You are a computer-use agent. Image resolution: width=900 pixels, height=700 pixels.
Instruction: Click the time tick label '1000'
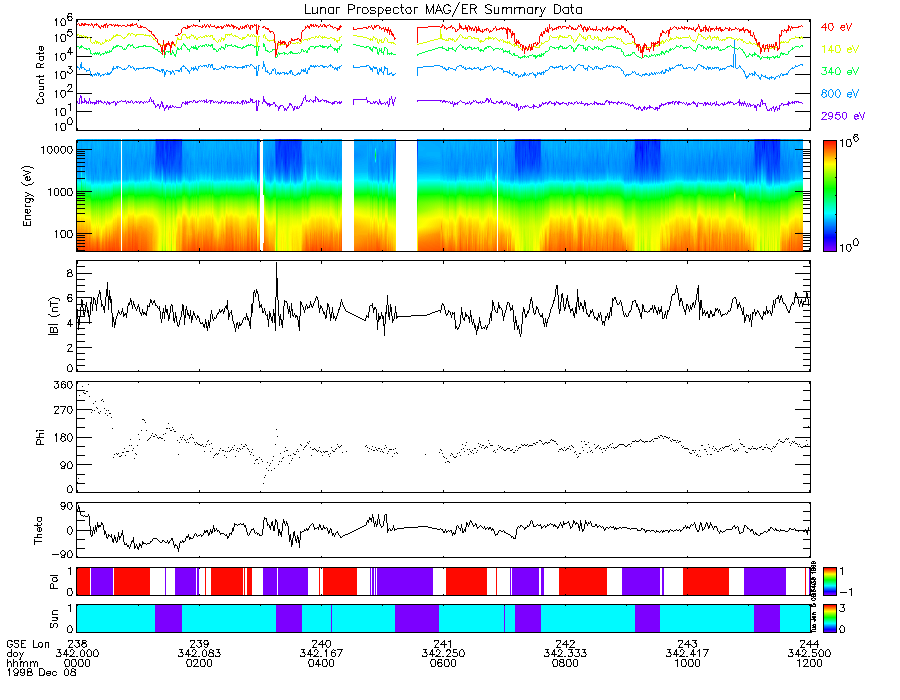tap(687, 663)
